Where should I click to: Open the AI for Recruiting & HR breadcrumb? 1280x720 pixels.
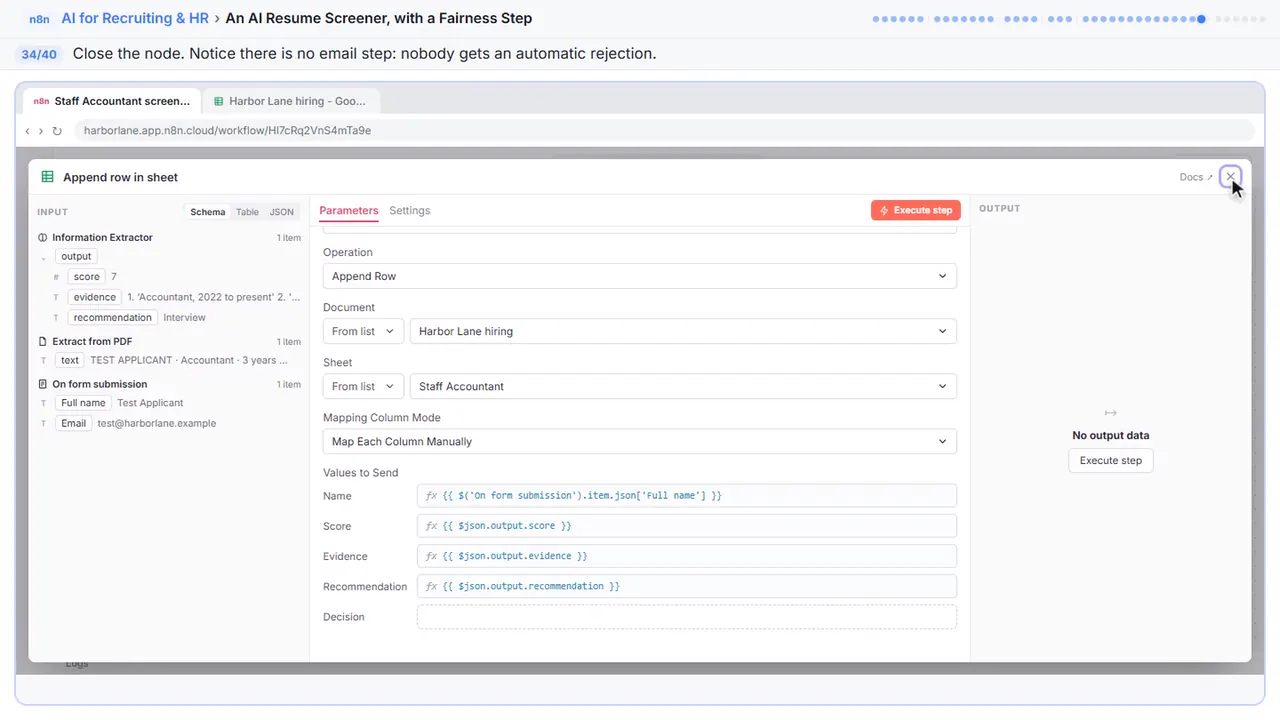pyautogui.click(x=135, y=18)
